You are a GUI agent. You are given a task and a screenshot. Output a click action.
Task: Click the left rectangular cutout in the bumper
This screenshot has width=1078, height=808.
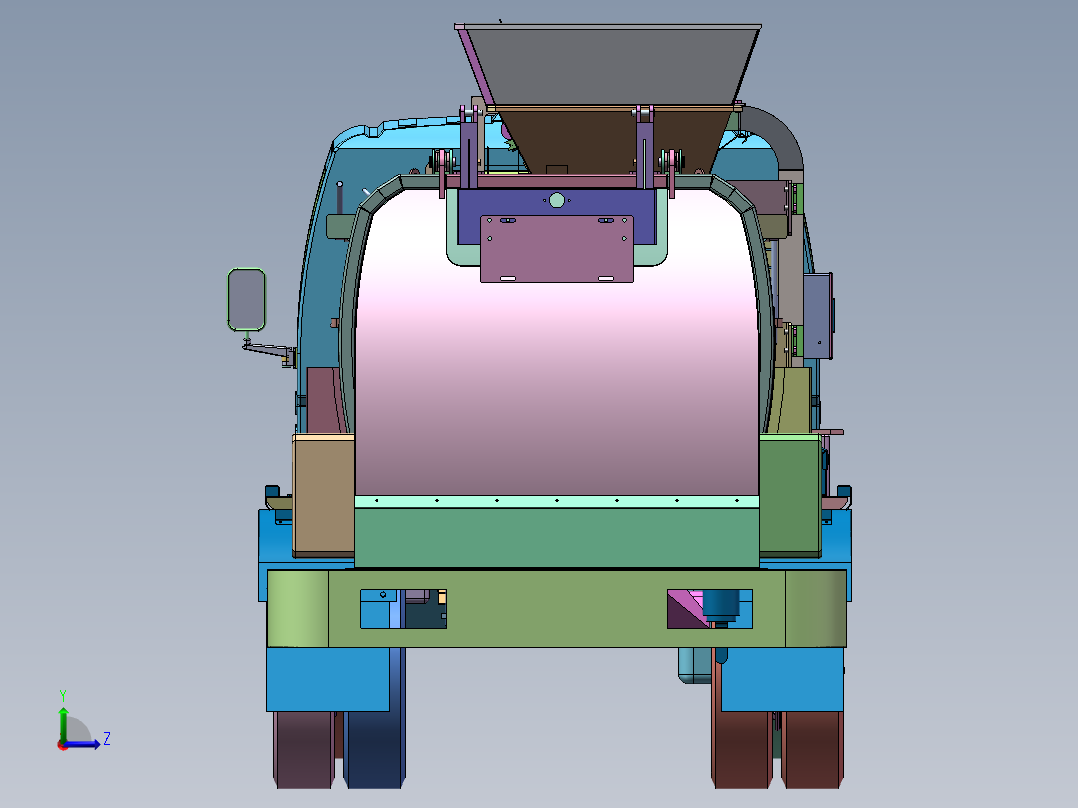pos(404,609)
